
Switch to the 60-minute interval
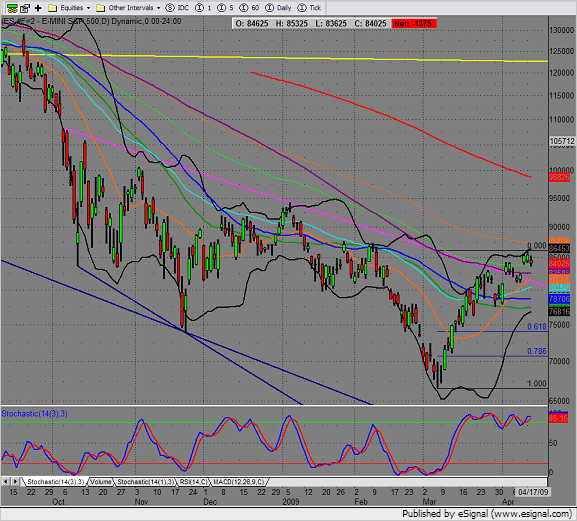(249, 8)
